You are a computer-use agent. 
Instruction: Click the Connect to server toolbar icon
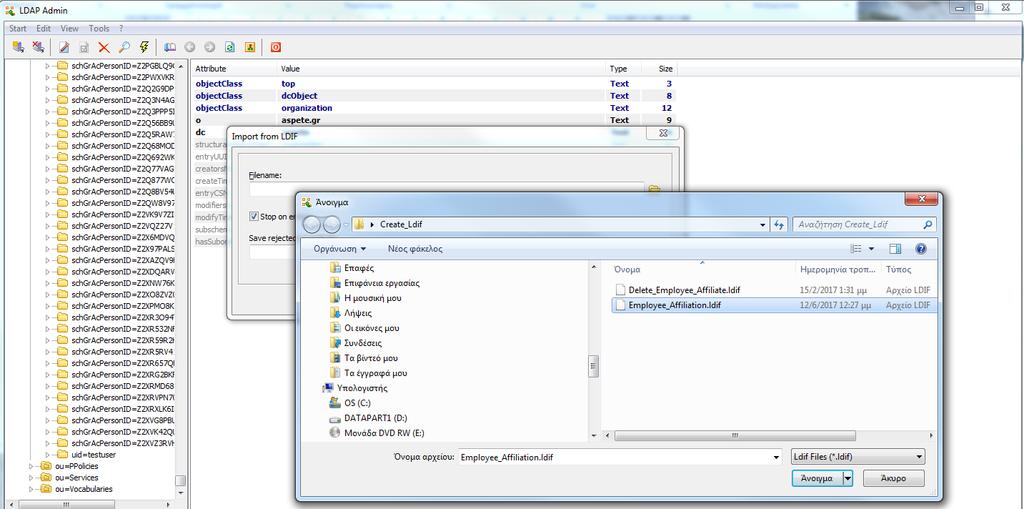18,47
